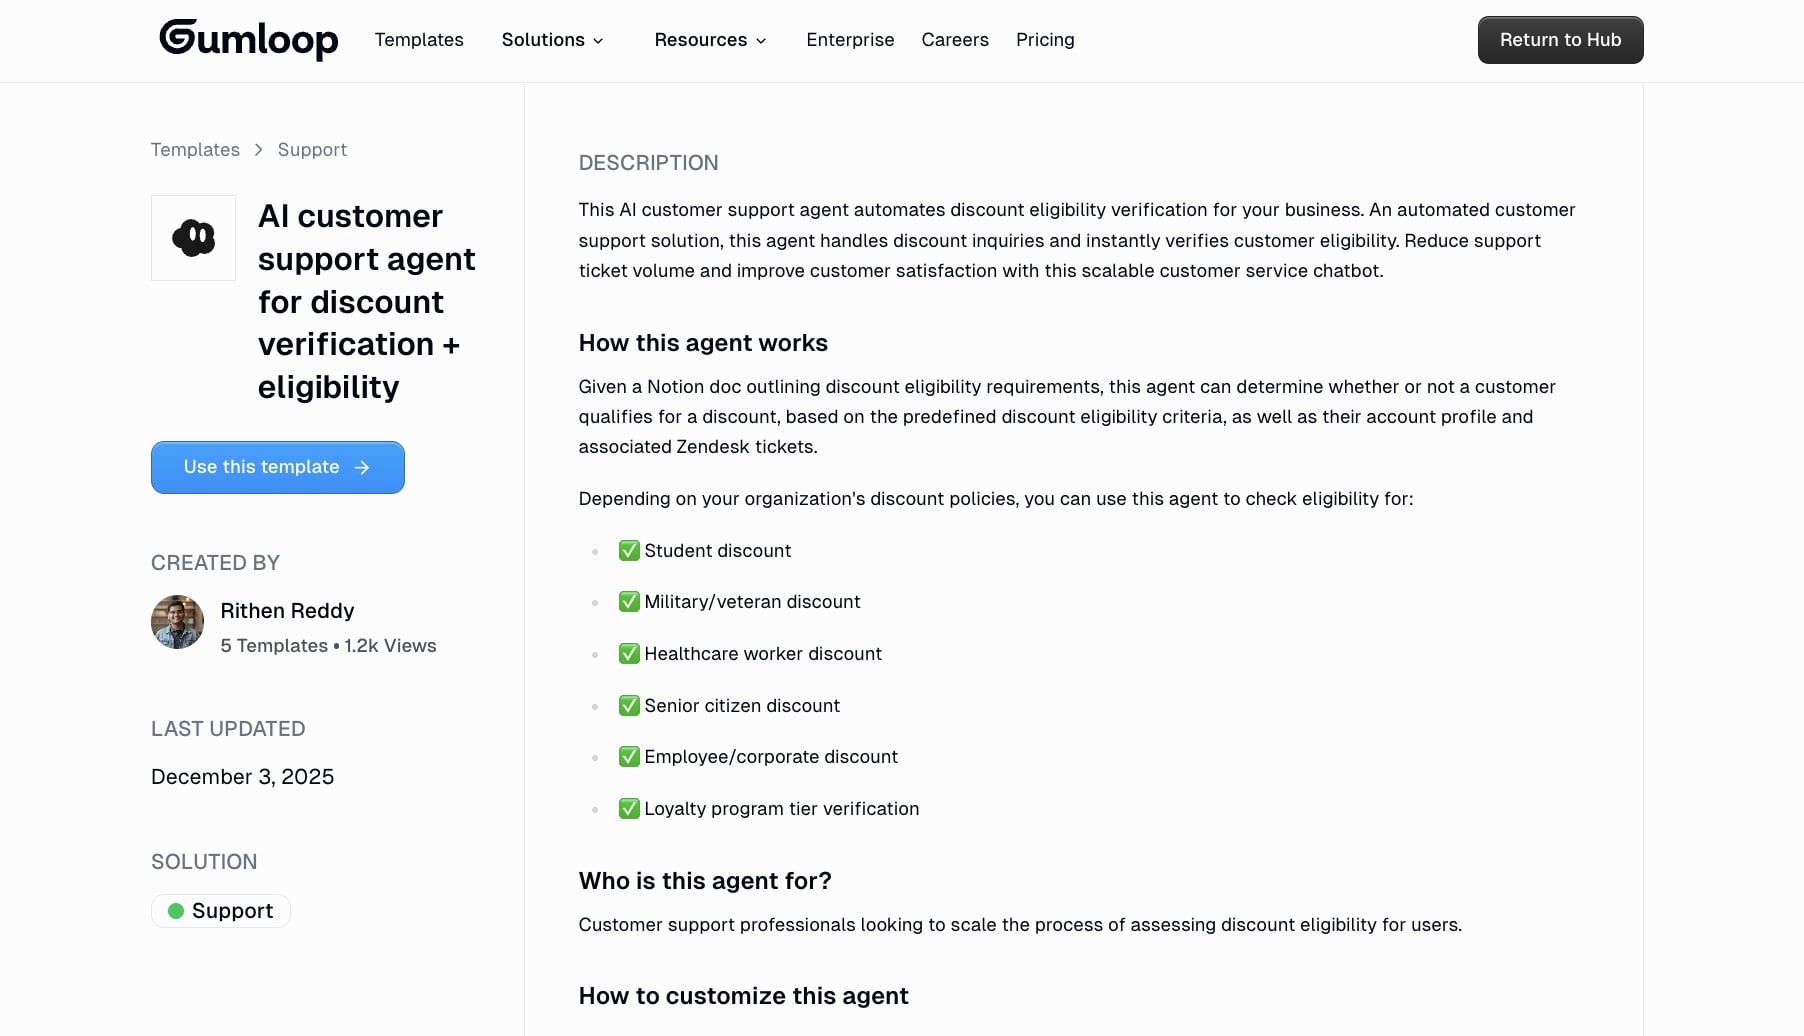The height and width of the screenshot is (1036, 1804).
Task: Toggle the Employee/corporate discount checkmark
Action: point(629,757)
